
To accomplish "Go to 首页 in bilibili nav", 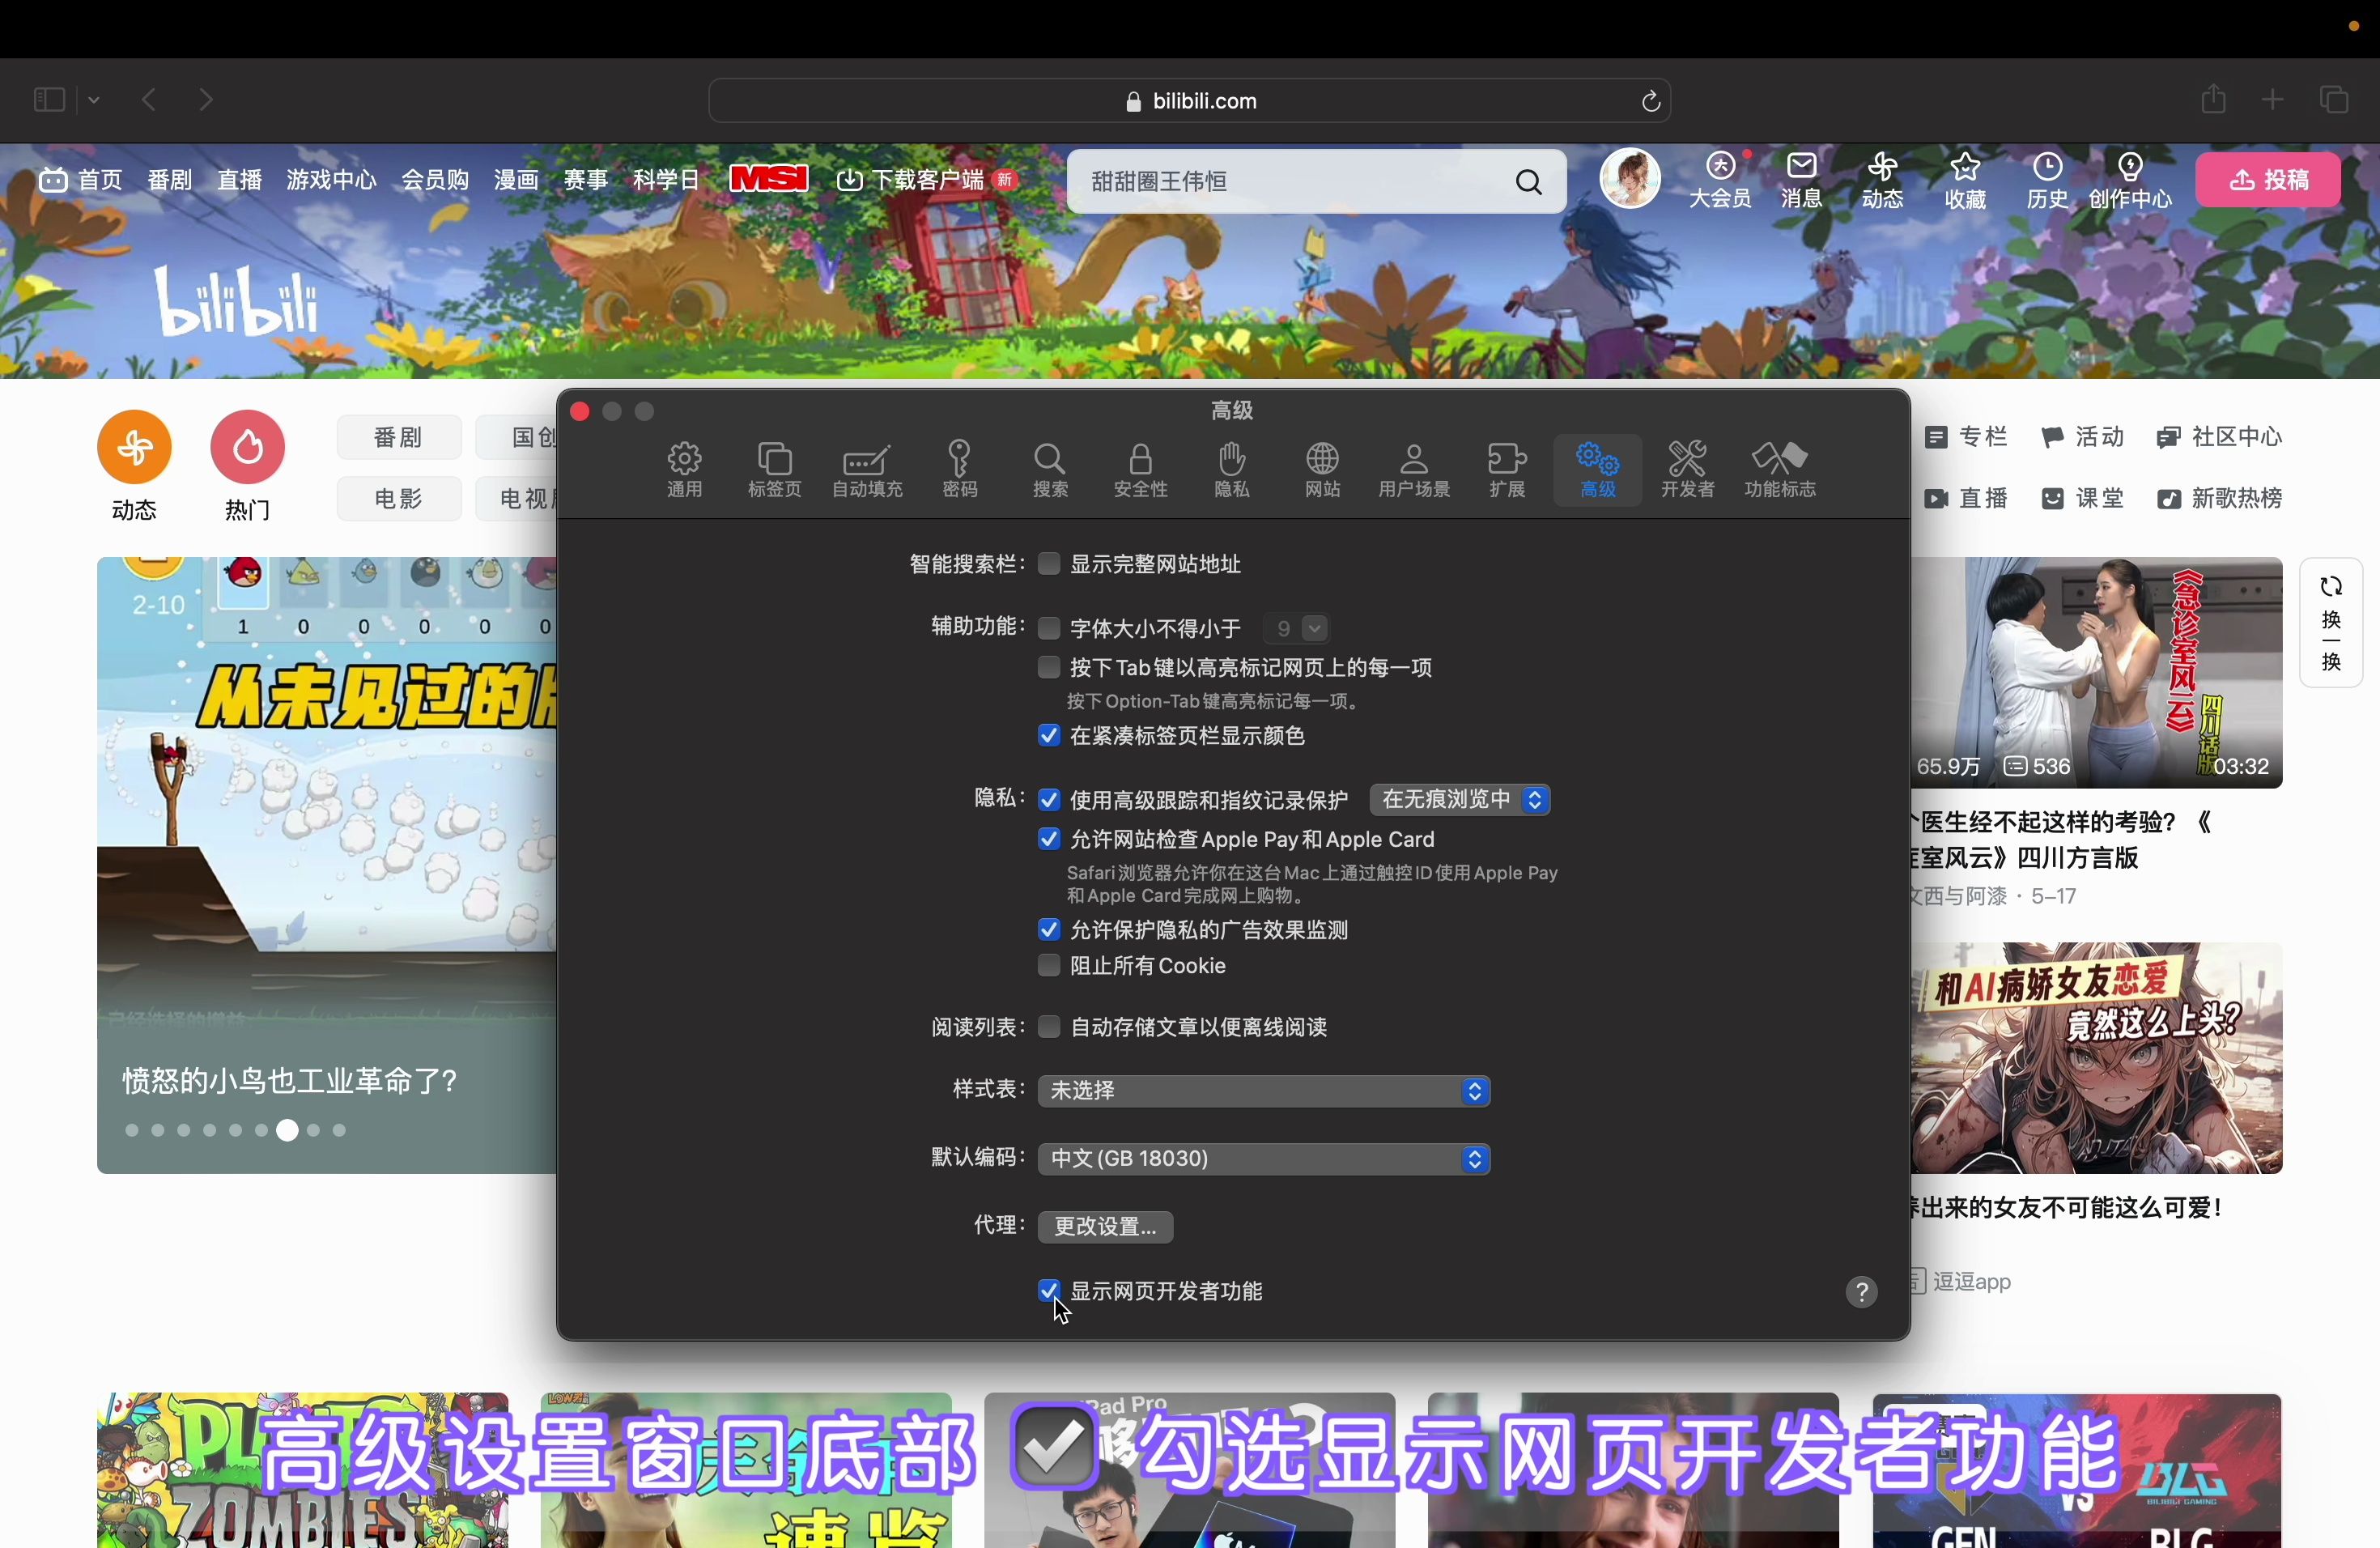I will point(81,180).
